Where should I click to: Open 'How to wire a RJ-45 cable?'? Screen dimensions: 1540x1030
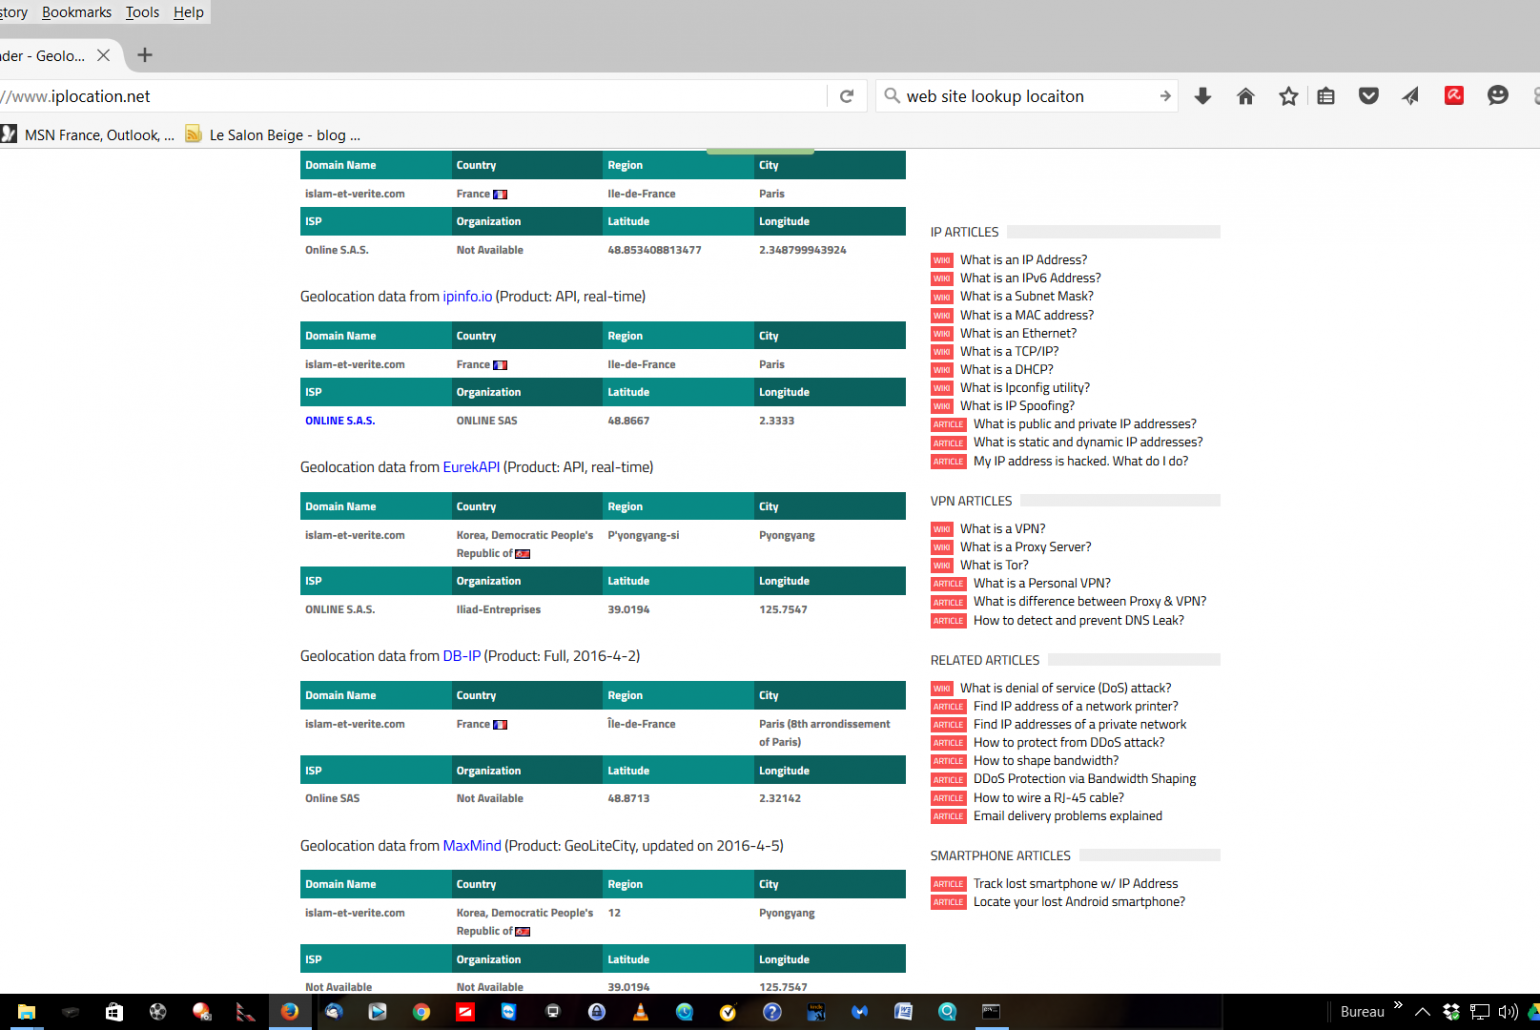click(x=1049, y=798)
